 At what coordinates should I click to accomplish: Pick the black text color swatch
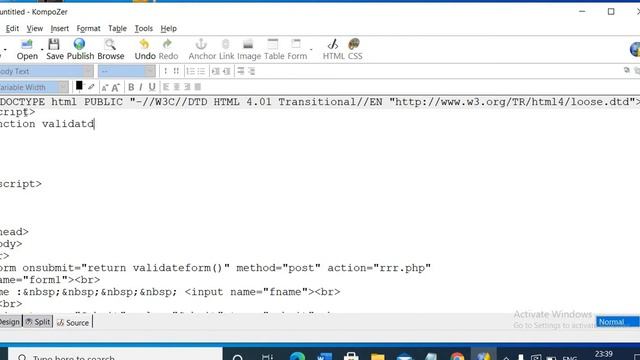point(79,86)
